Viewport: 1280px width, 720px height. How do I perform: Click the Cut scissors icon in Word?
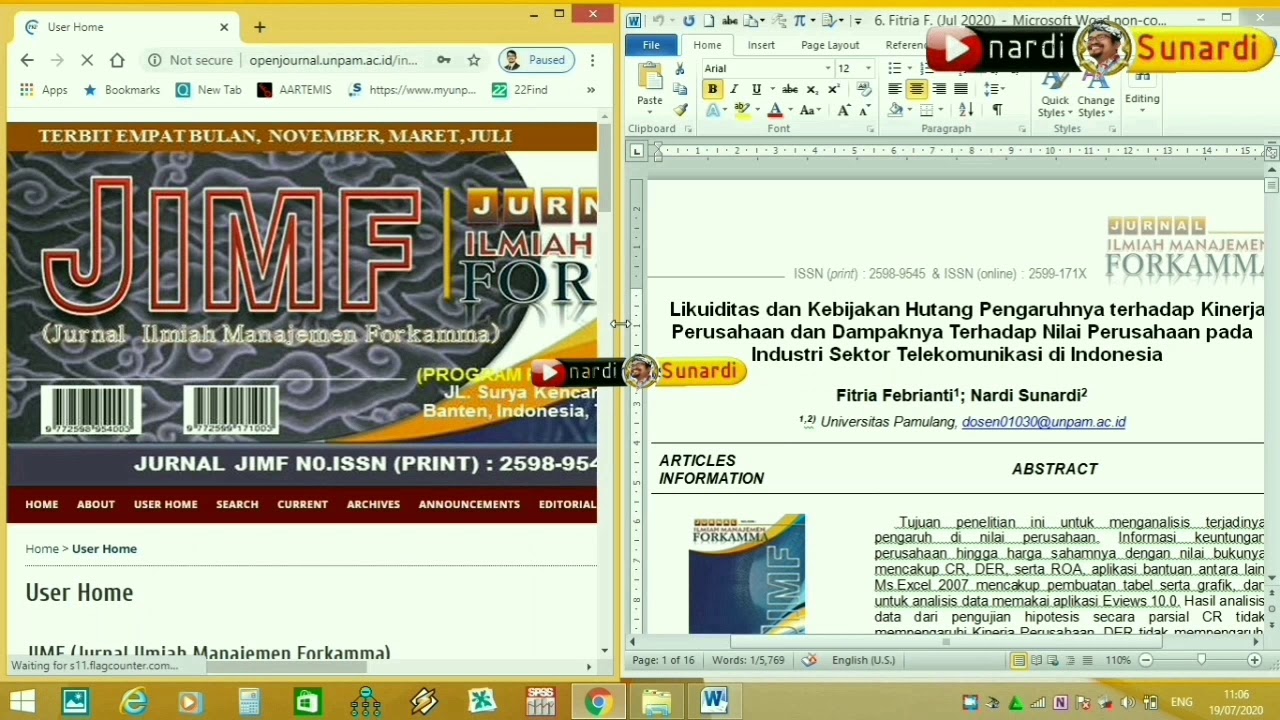tap(679, 68)
